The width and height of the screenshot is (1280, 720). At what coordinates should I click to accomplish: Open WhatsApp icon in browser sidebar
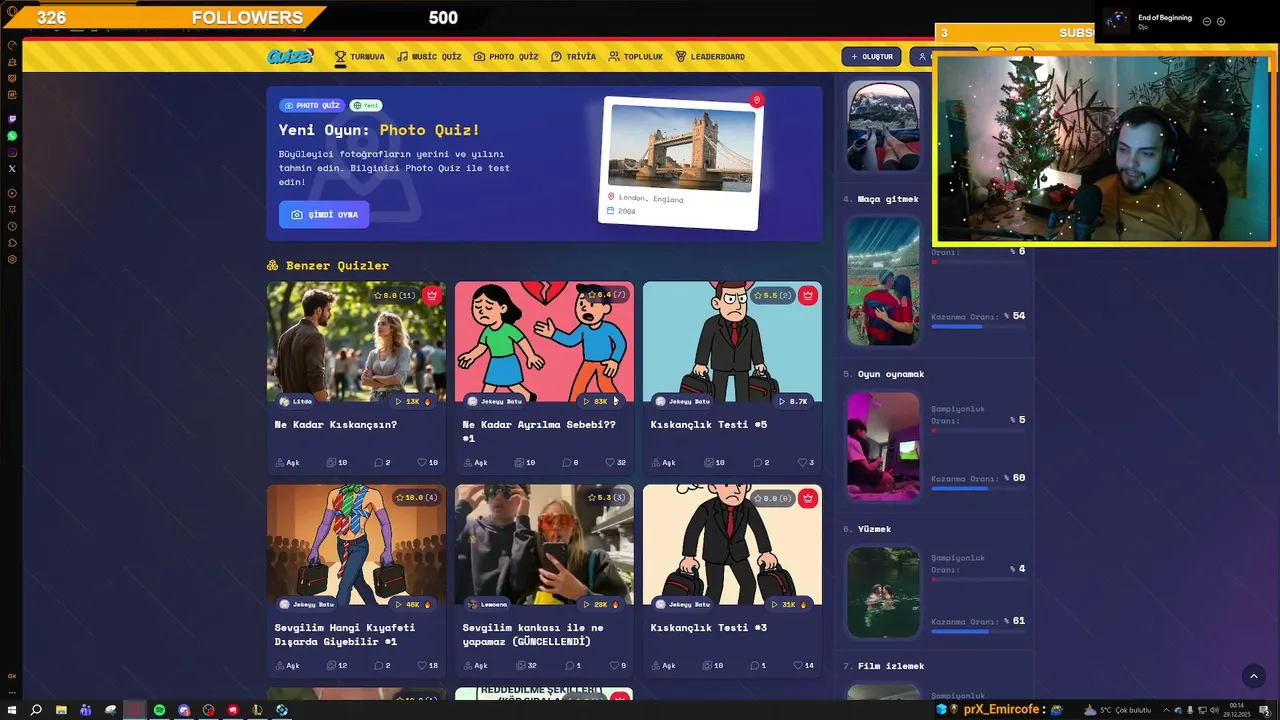click(x=12, y=135)
